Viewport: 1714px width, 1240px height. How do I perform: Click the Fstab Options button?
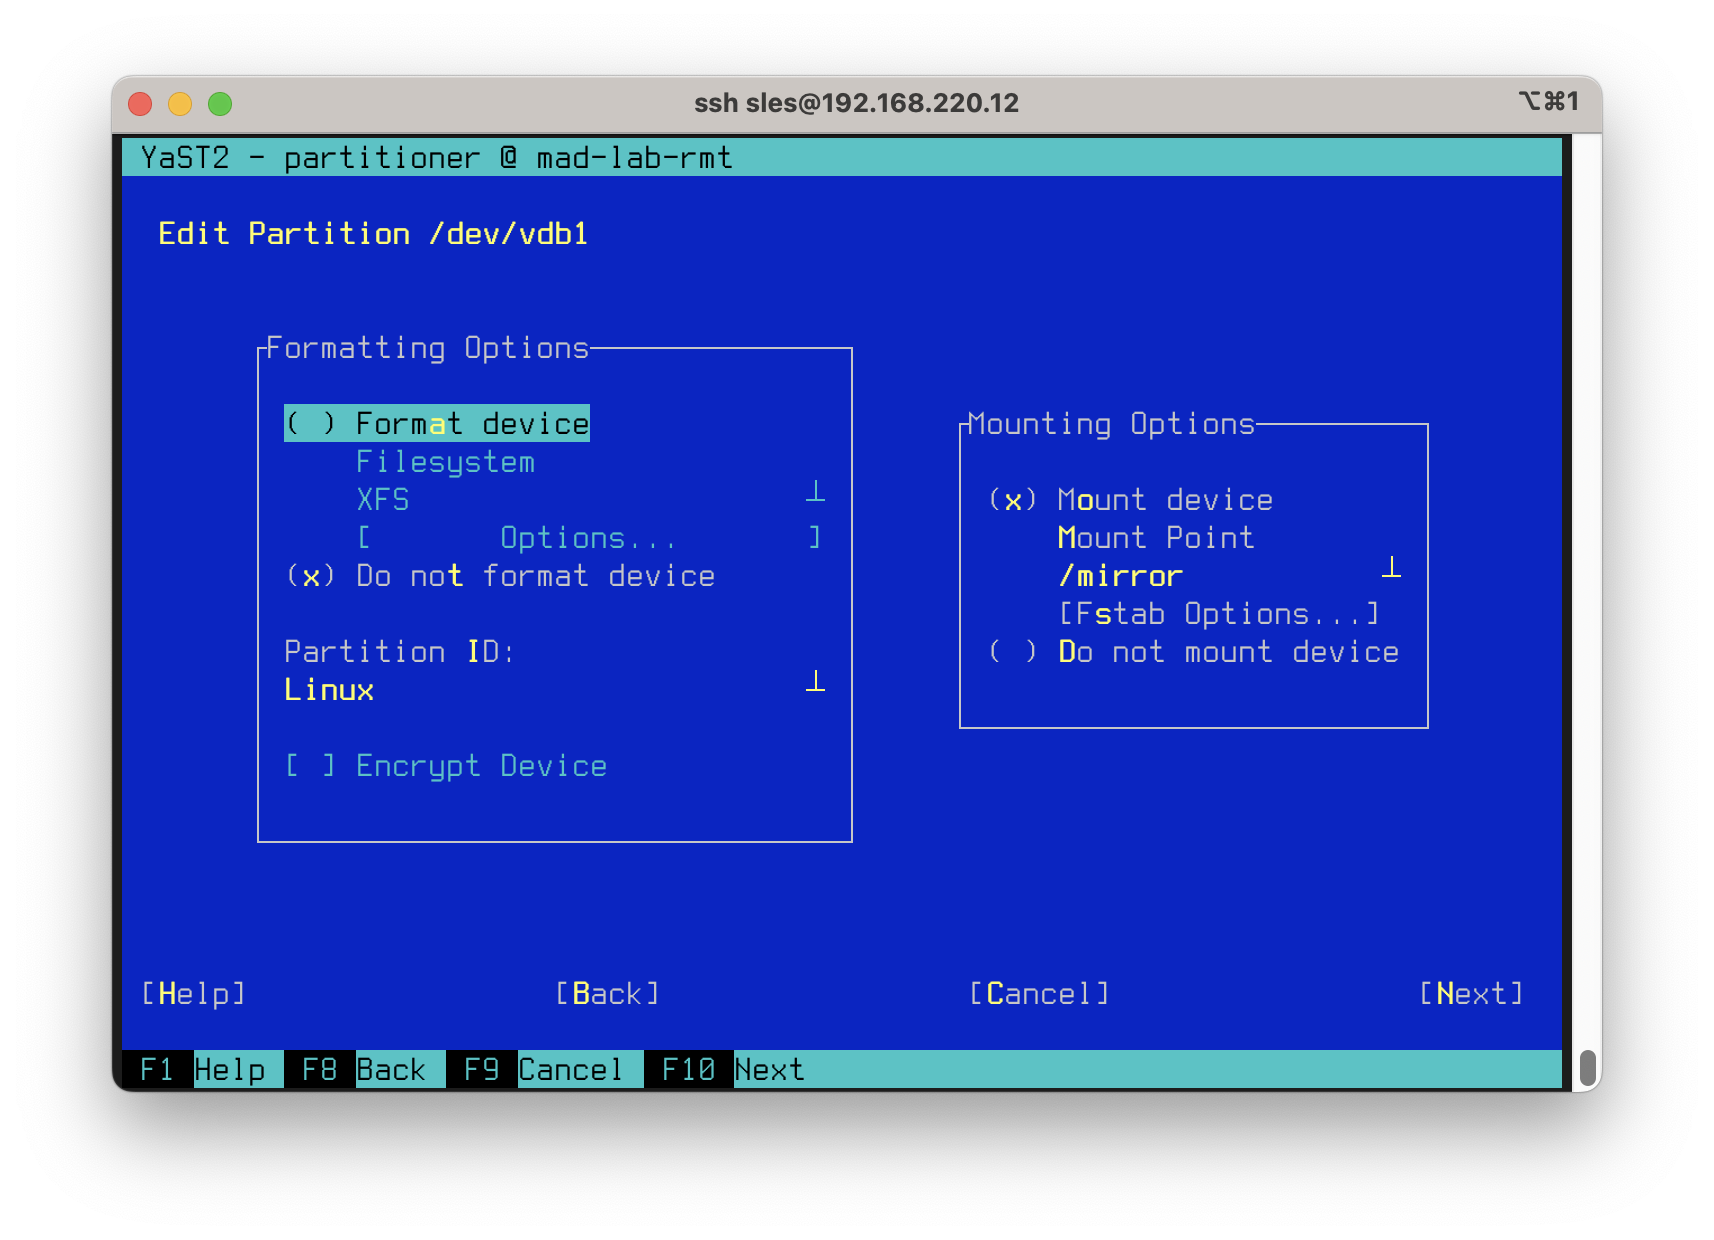[x=1219, y=615]
